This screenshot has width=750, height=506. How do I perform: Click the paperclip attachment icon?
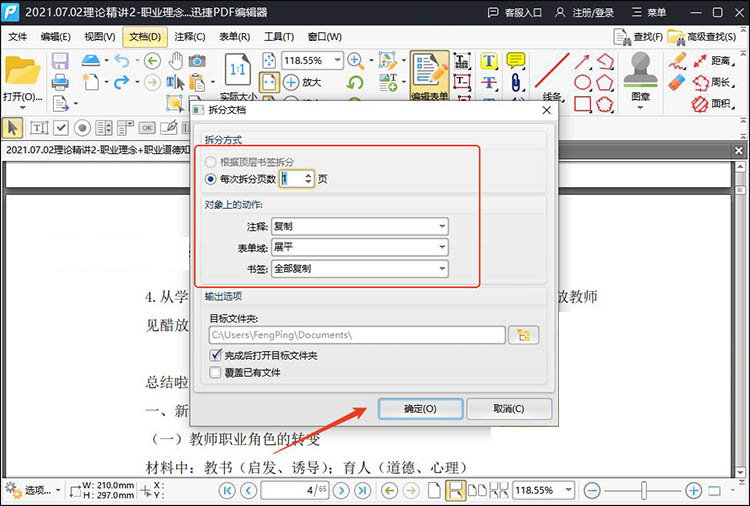(516, 82)
